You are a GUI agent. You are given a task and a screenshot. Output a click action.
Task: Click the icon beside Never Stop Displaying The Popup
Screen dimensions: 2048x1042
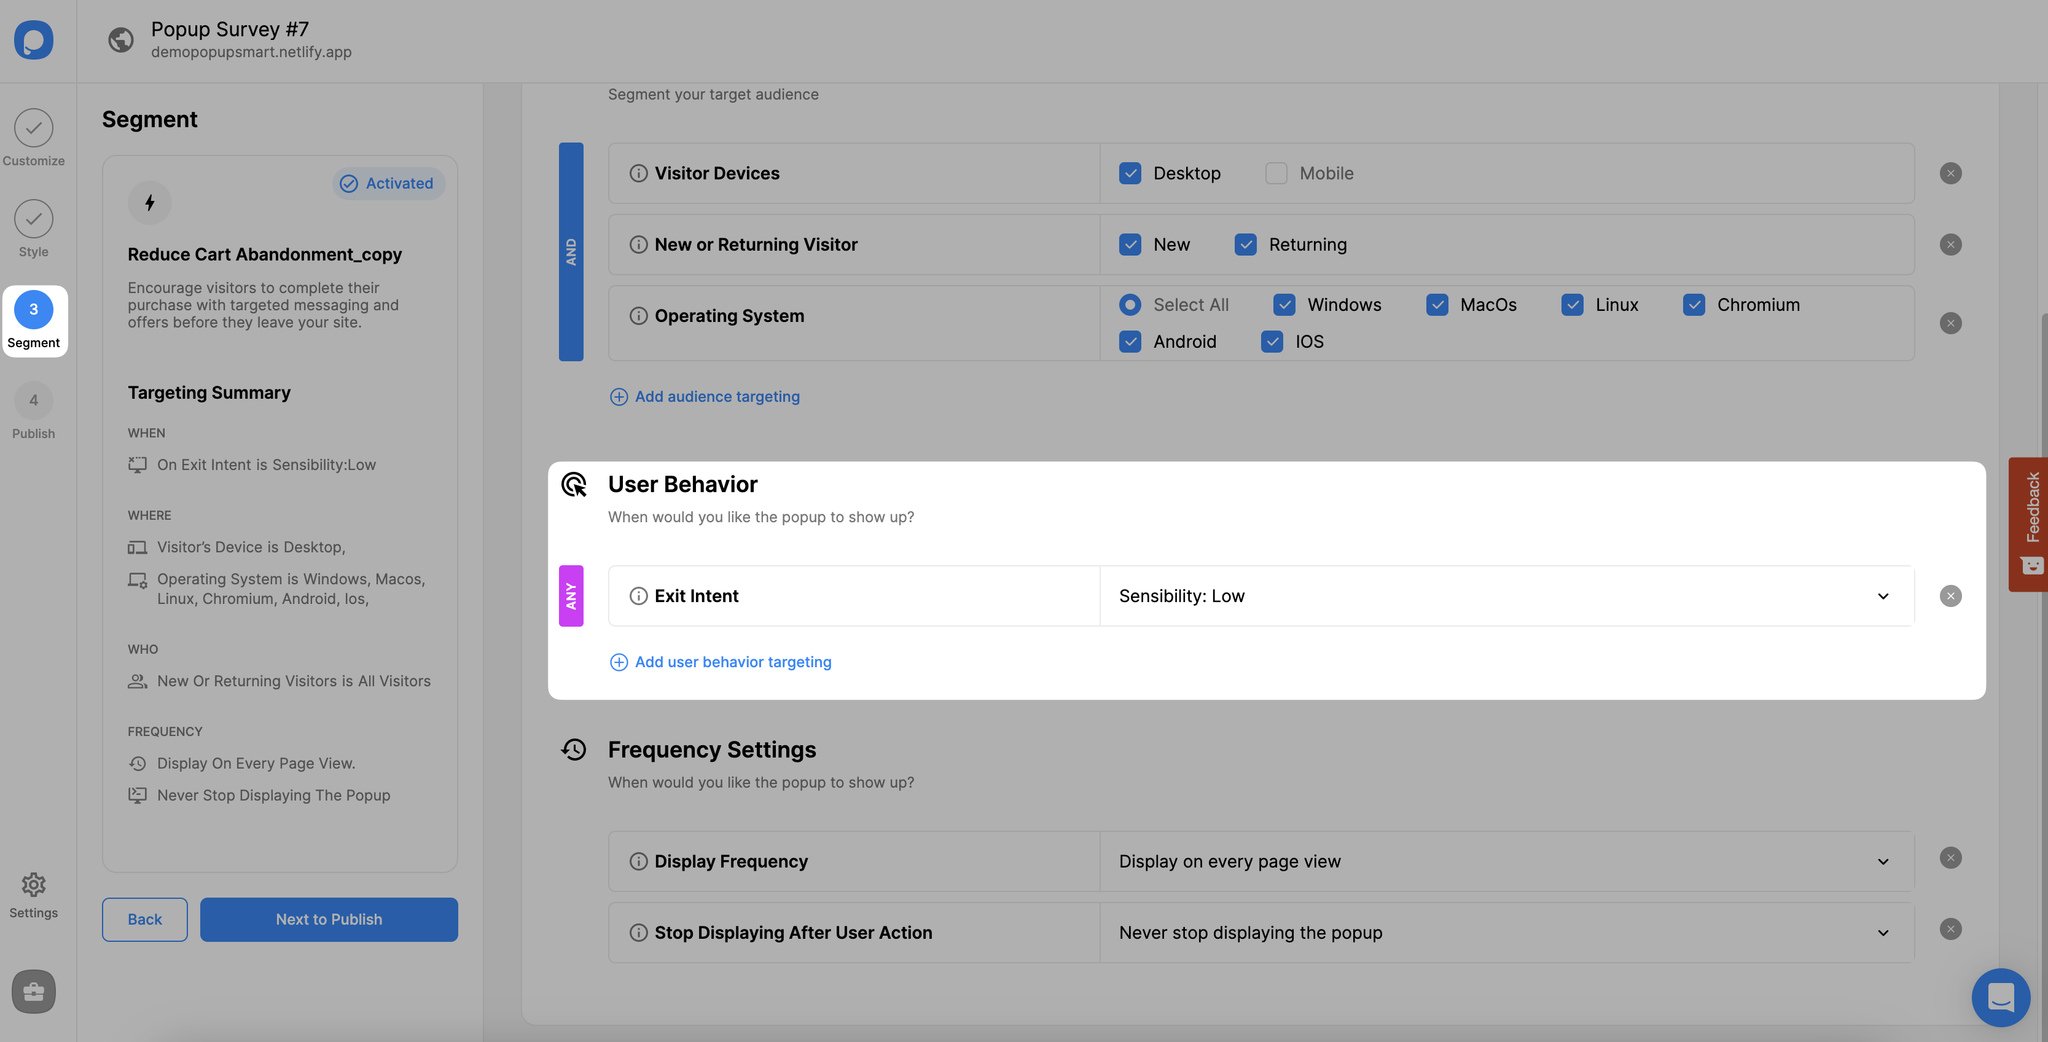(137, 795)
